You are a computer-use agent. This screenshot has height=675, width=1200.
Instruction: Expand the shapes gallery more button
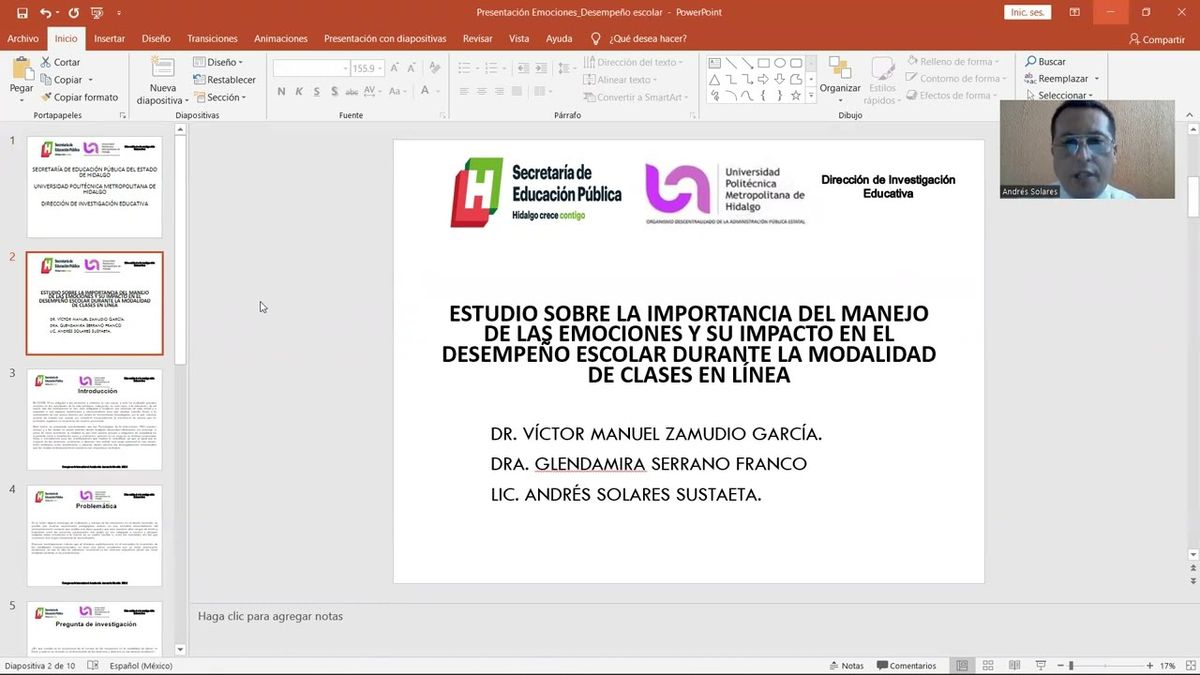click(x=810, y=96)
